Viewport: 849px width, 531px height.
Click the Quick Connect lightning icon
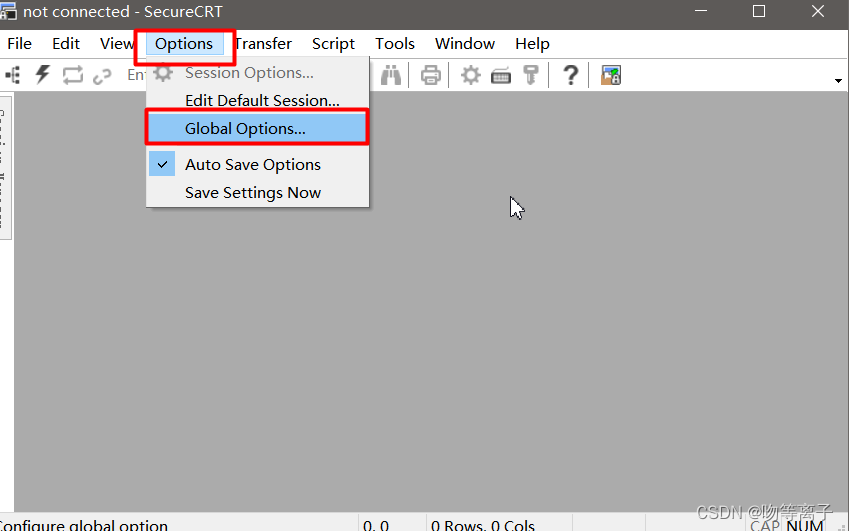pyautogui.click(x=42, y=75)
